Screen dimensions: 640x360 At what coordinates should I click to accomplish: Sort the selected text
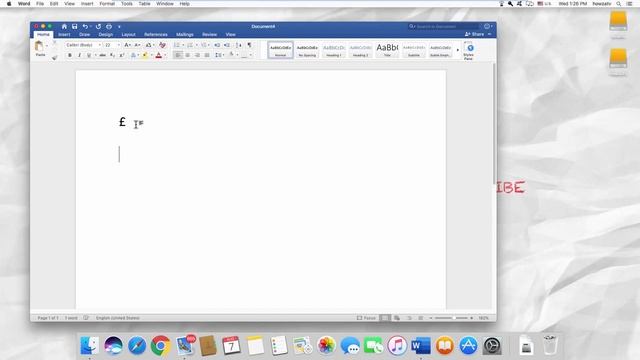239,45
